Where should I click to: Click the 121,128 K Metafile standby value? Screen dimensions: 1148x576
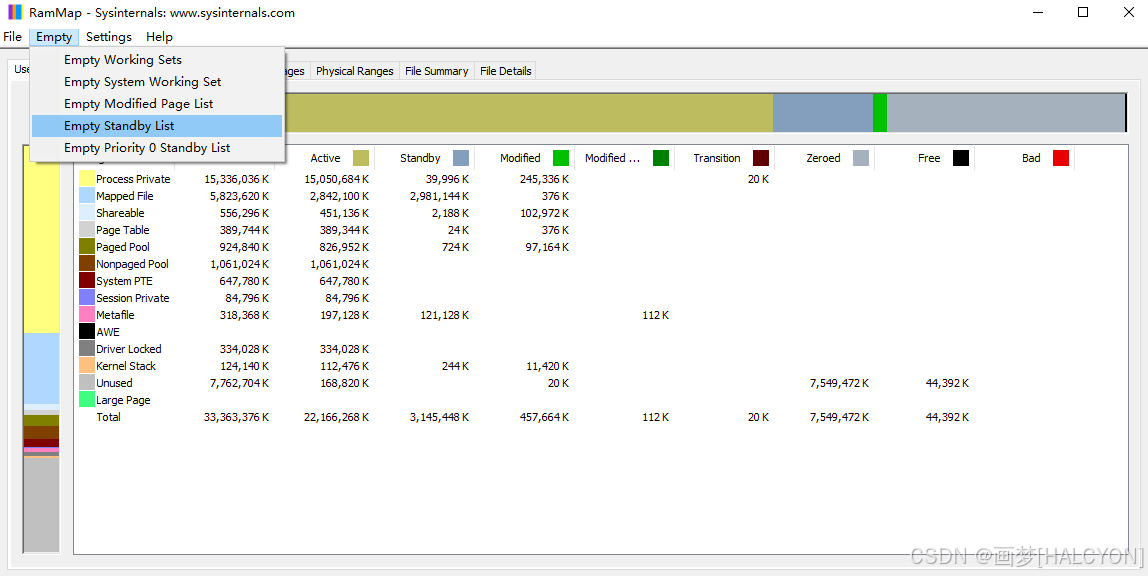444,315
